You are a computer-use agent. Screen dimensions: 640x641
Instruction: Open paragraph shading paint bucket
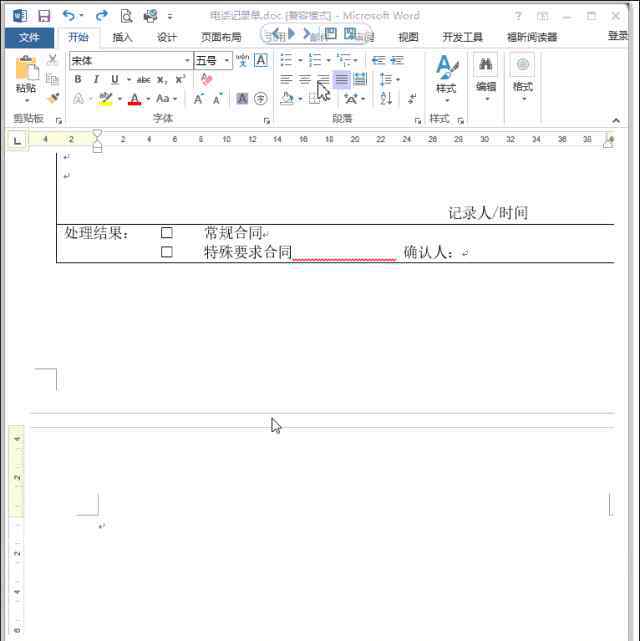(x=287, y=99)
